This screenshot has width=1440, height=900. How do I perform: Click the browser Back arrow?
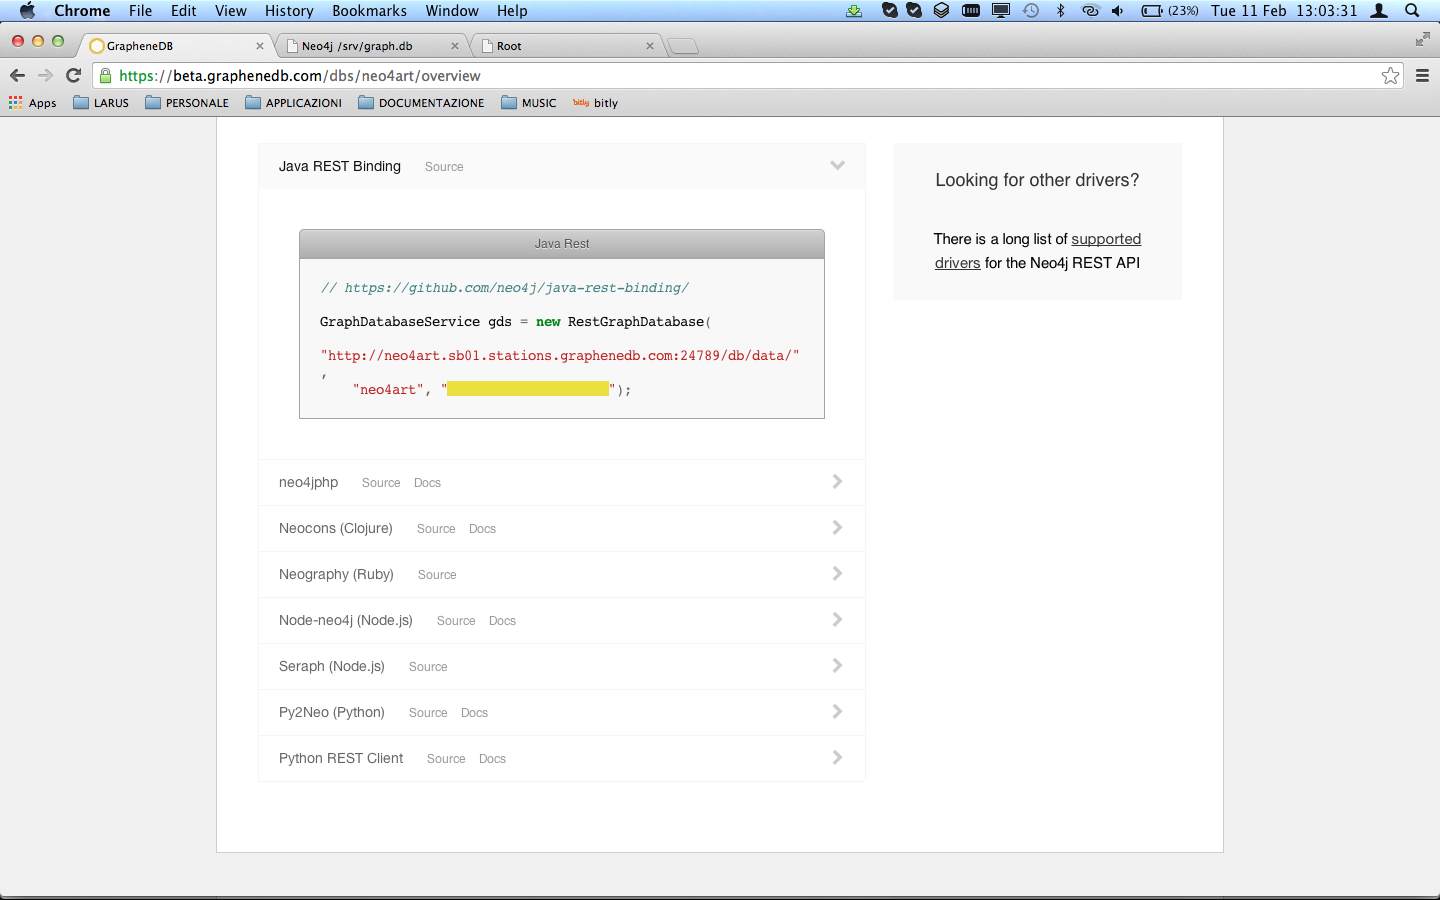coord(17,76)
